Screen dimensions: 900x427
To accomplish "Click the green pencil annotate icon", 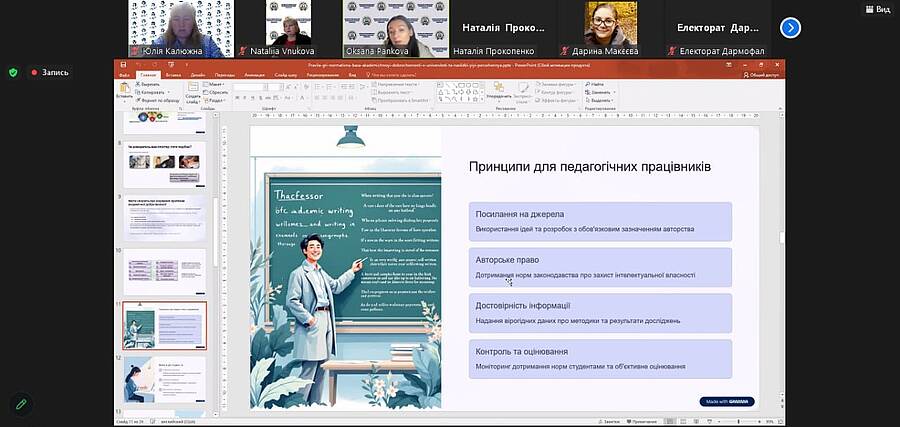I will [x=20, y=404].
